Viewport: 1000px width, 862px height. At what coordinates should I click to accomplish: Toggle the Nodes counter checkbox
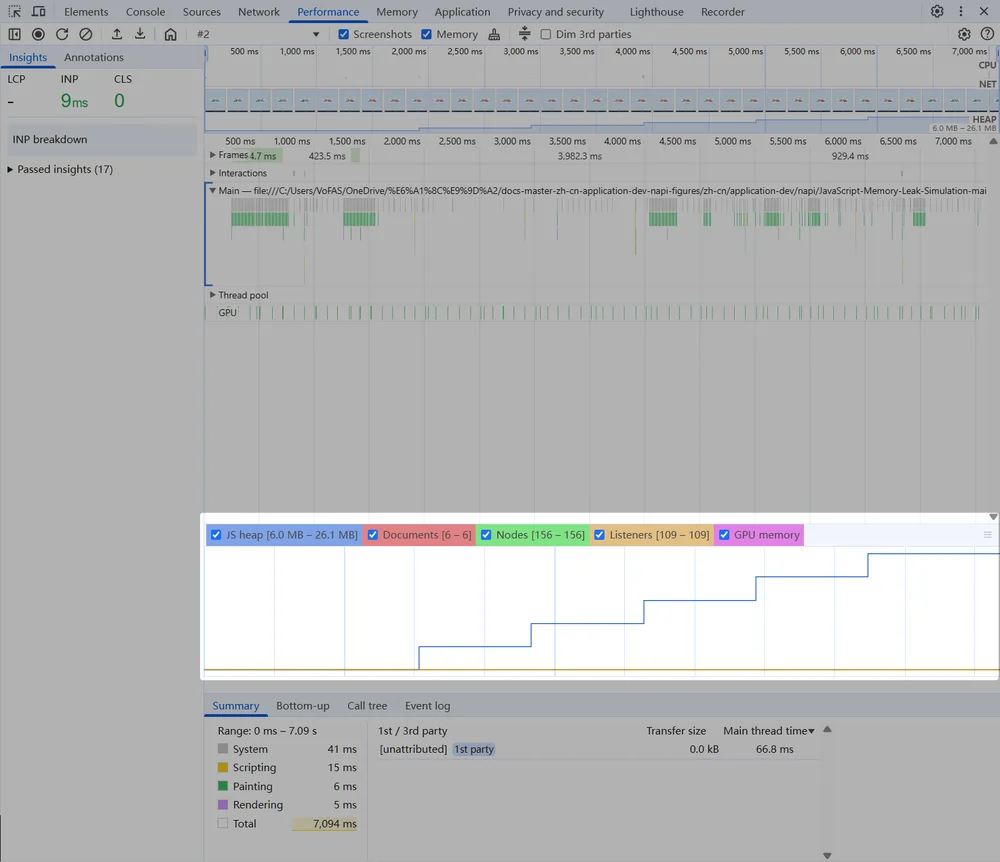coord(486,535)
